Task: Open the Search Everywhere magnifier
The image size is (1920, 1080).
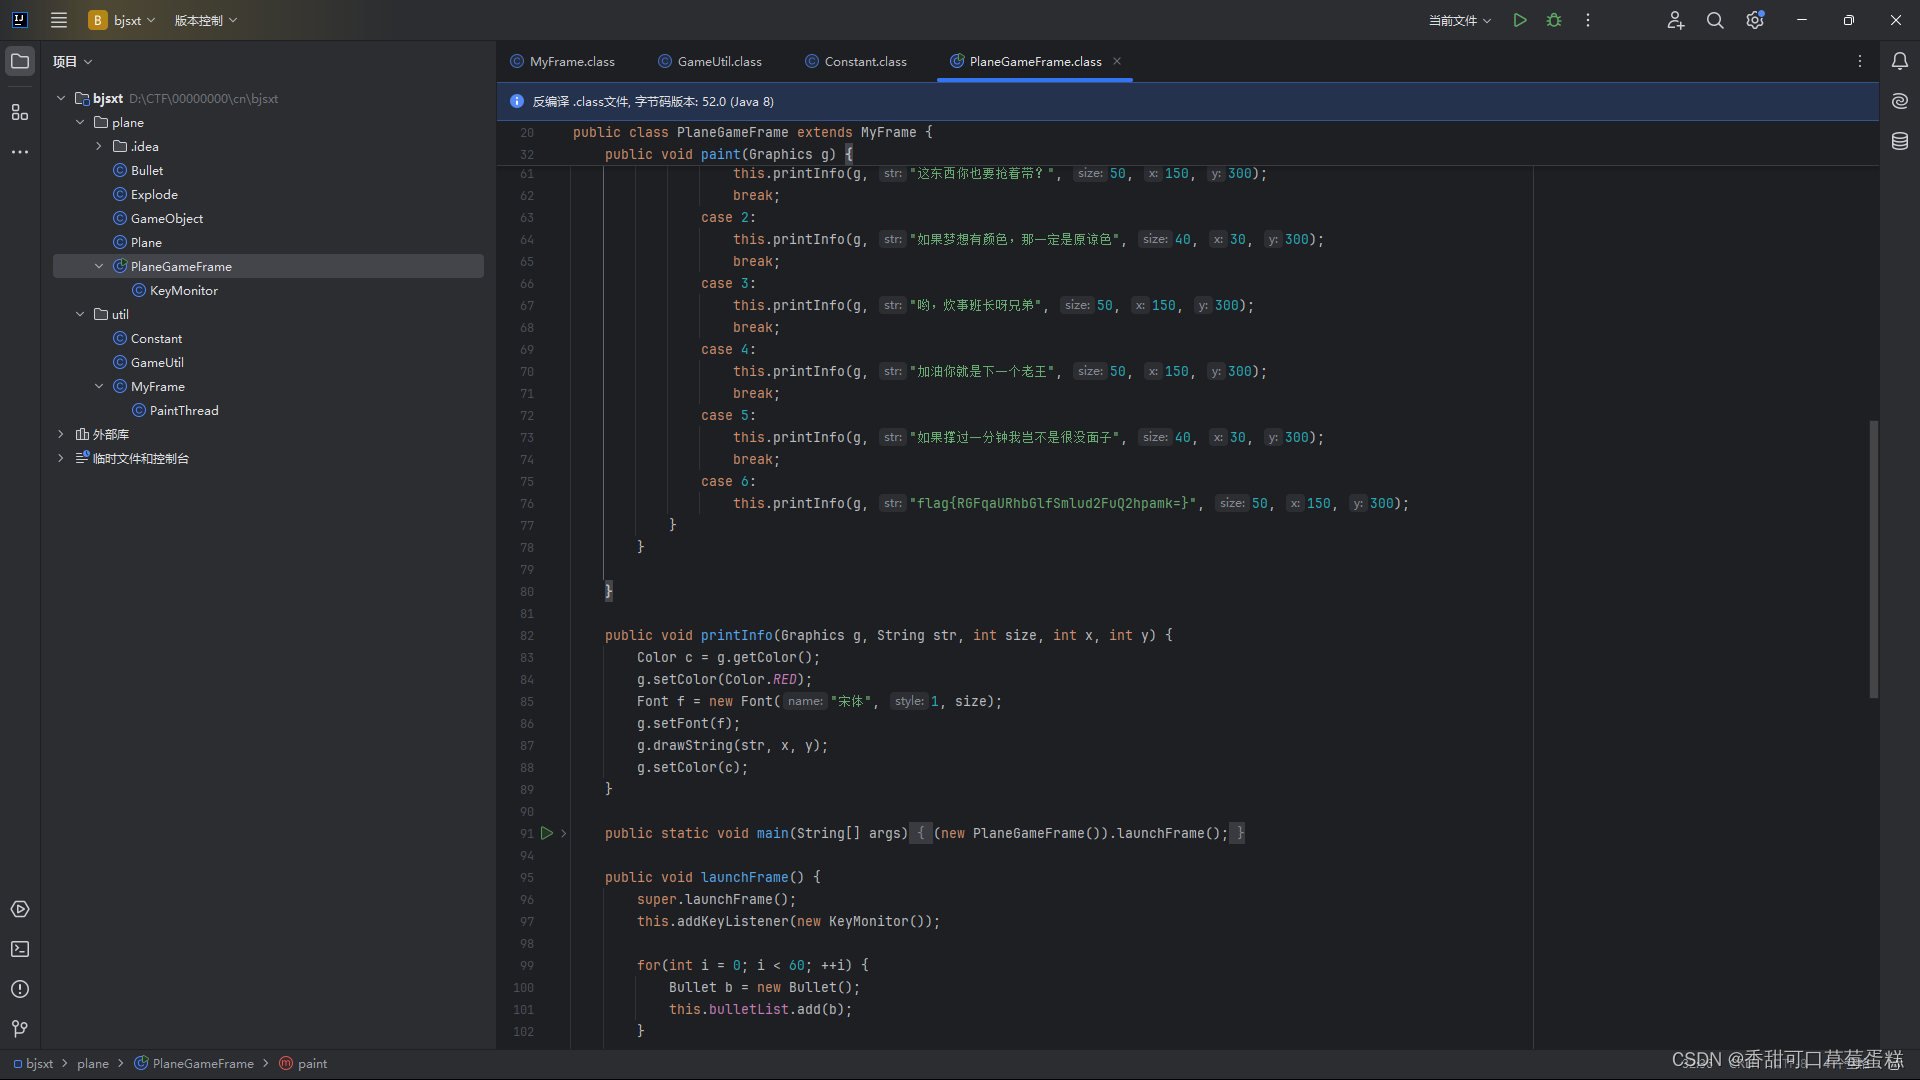Action: [x=1715, y=20]
